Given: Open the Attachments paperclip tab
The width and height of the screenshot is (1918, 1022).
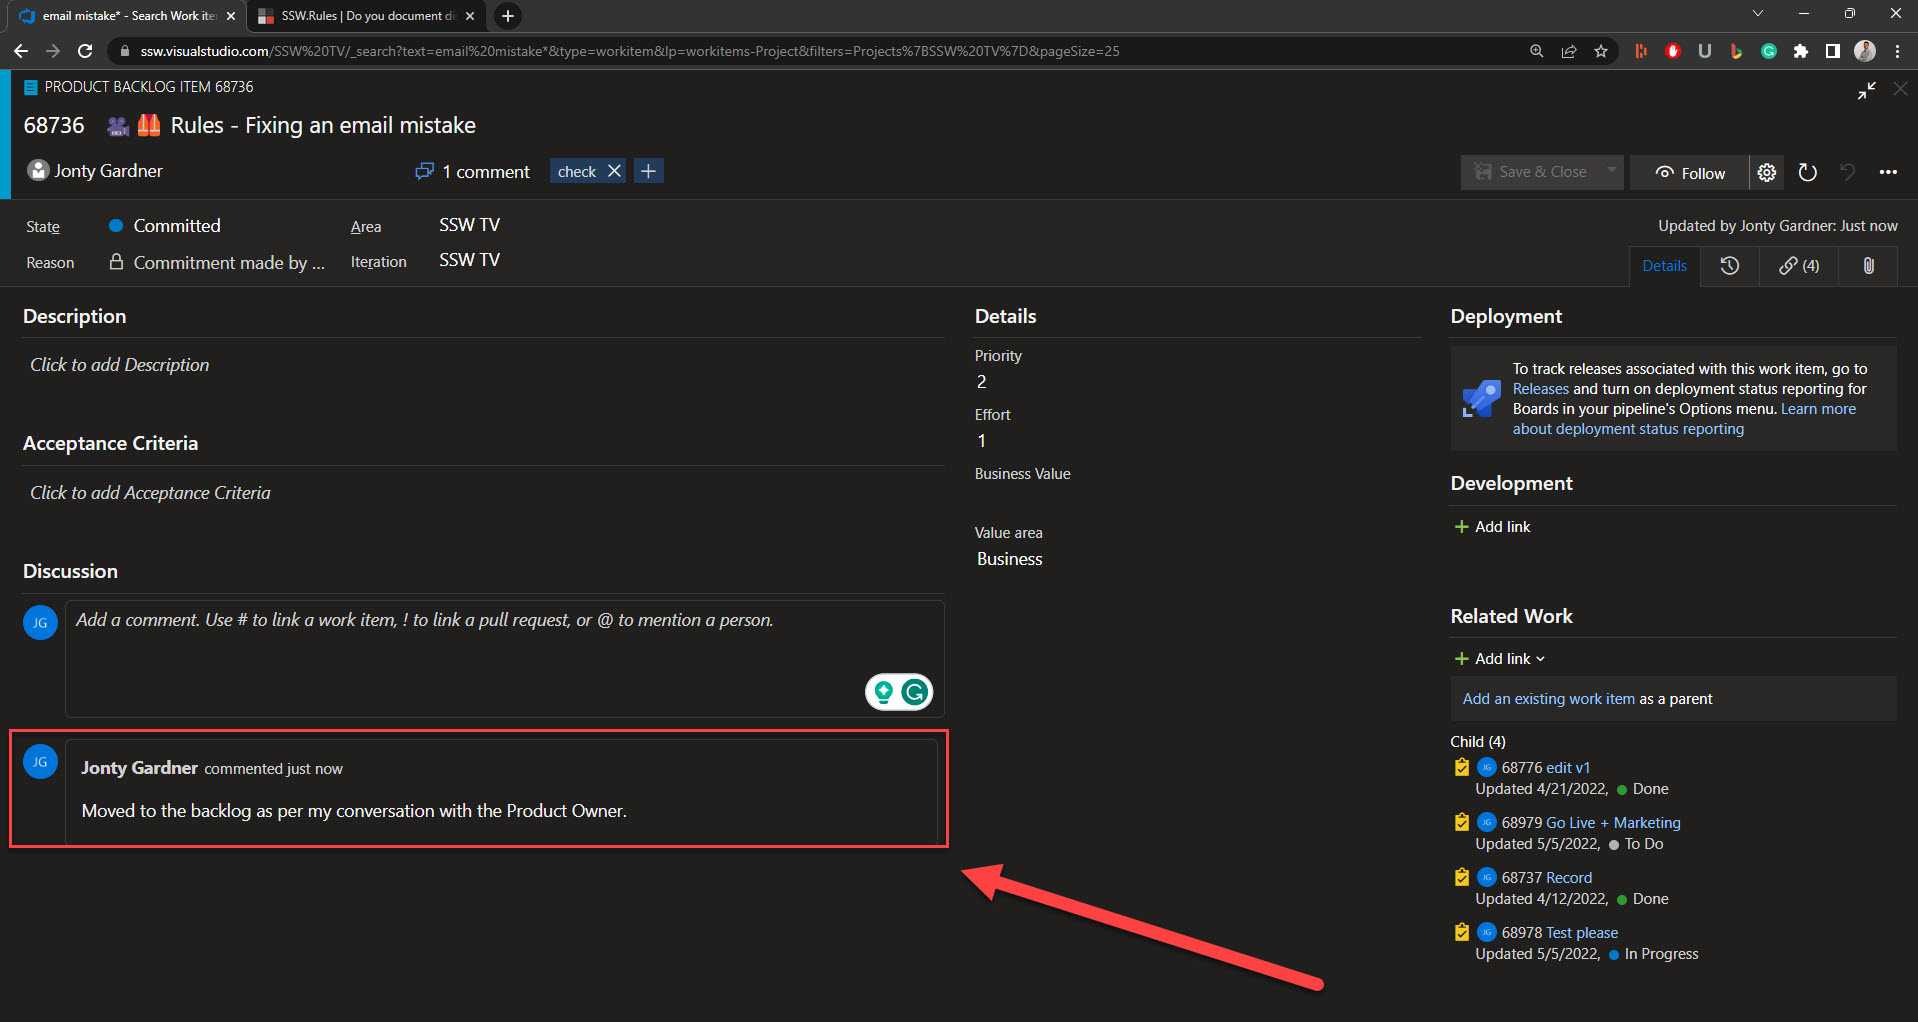Looking at the screenshot, I should 1867,266.
